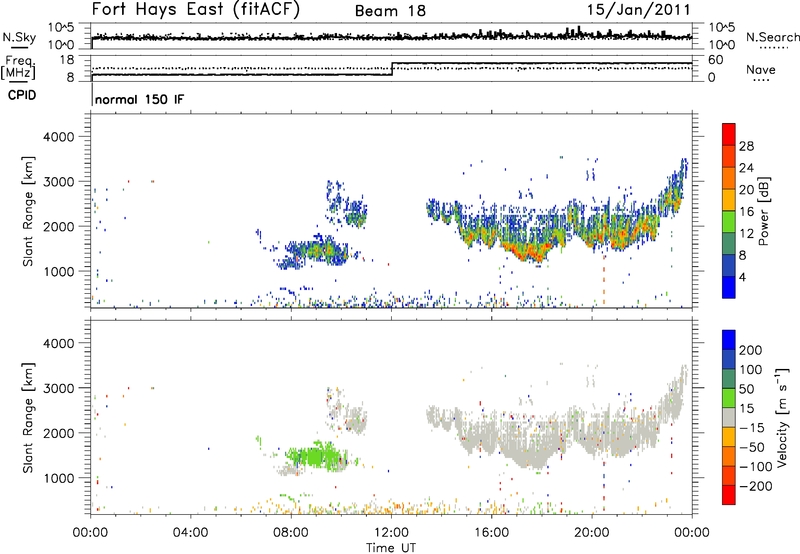Click the red bottom segment of the Velocity colorbar
The width and height of the screenshot is (800, 554).
click(729, 495)
